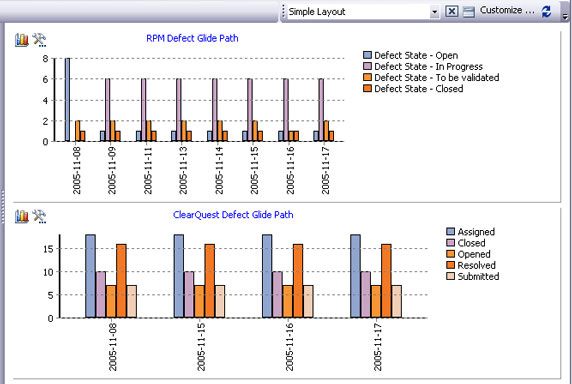The height and width of the screenshot is (384, 572).
Task: Click Defect State - To be validated legend swatch
Action: point(367,77)
